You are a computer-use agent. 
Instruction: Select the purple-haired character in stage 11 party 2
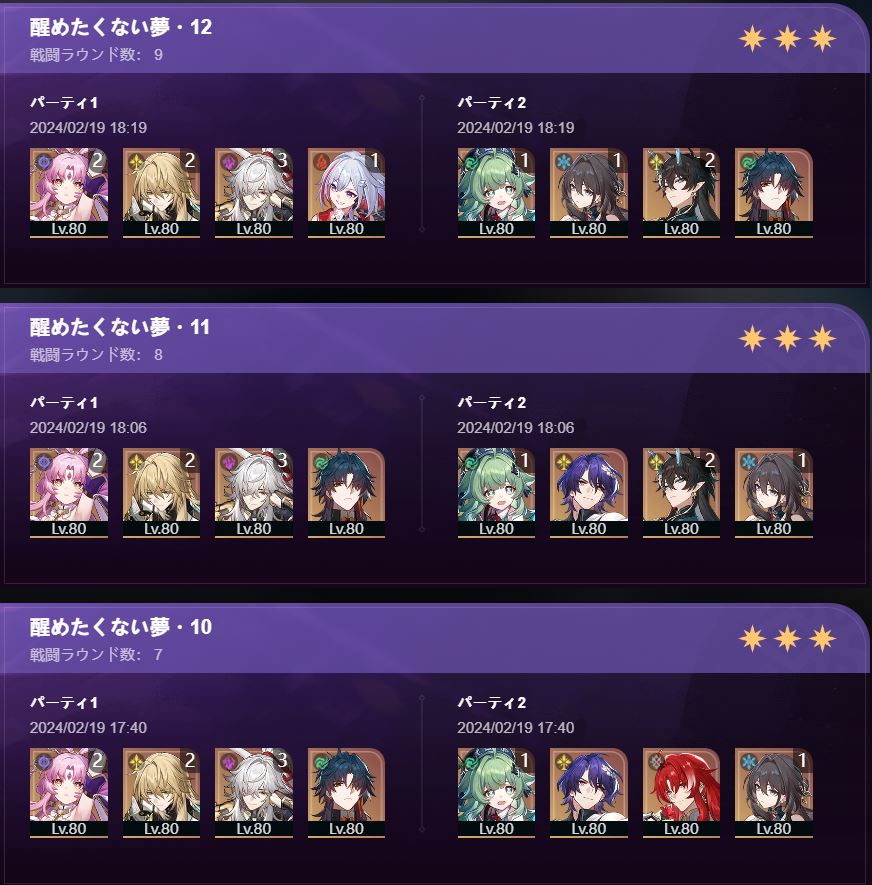[x=589, y=493]
